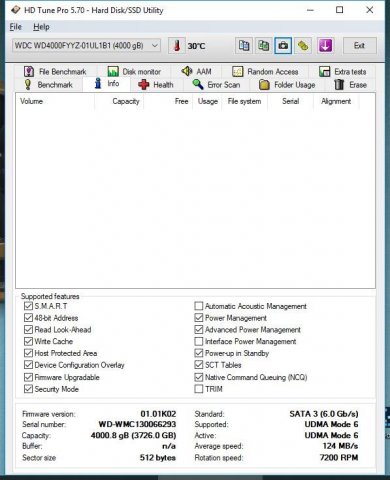
Task: Toggle the Write Cache checkbox
Action: click(x=28, y=341)
